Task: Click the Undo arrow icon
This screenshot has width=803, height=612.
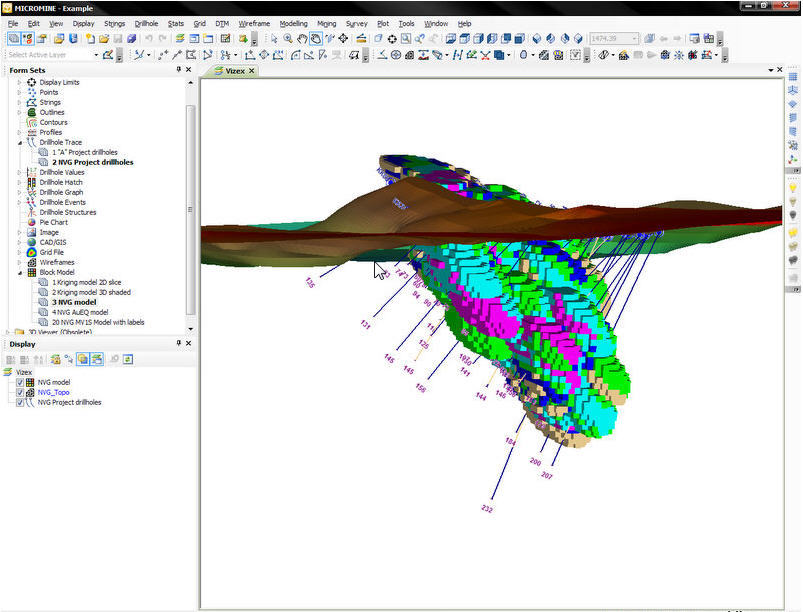Action: [149, 39]
